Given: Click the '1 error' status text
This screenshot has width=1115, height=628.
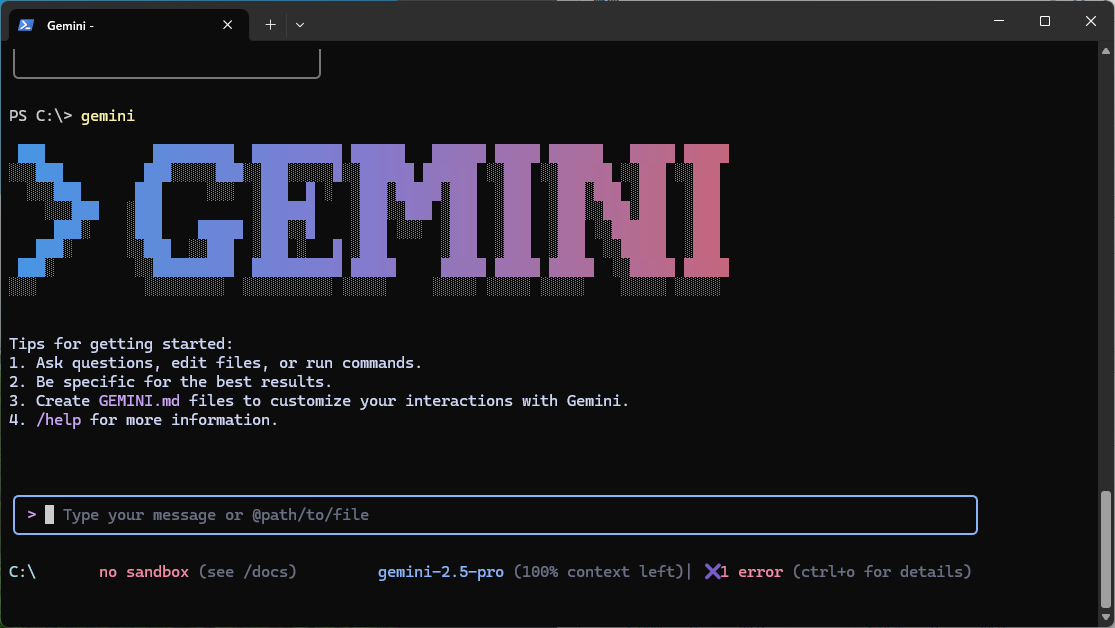Looking at the screenshot, I should pos(752,572).
